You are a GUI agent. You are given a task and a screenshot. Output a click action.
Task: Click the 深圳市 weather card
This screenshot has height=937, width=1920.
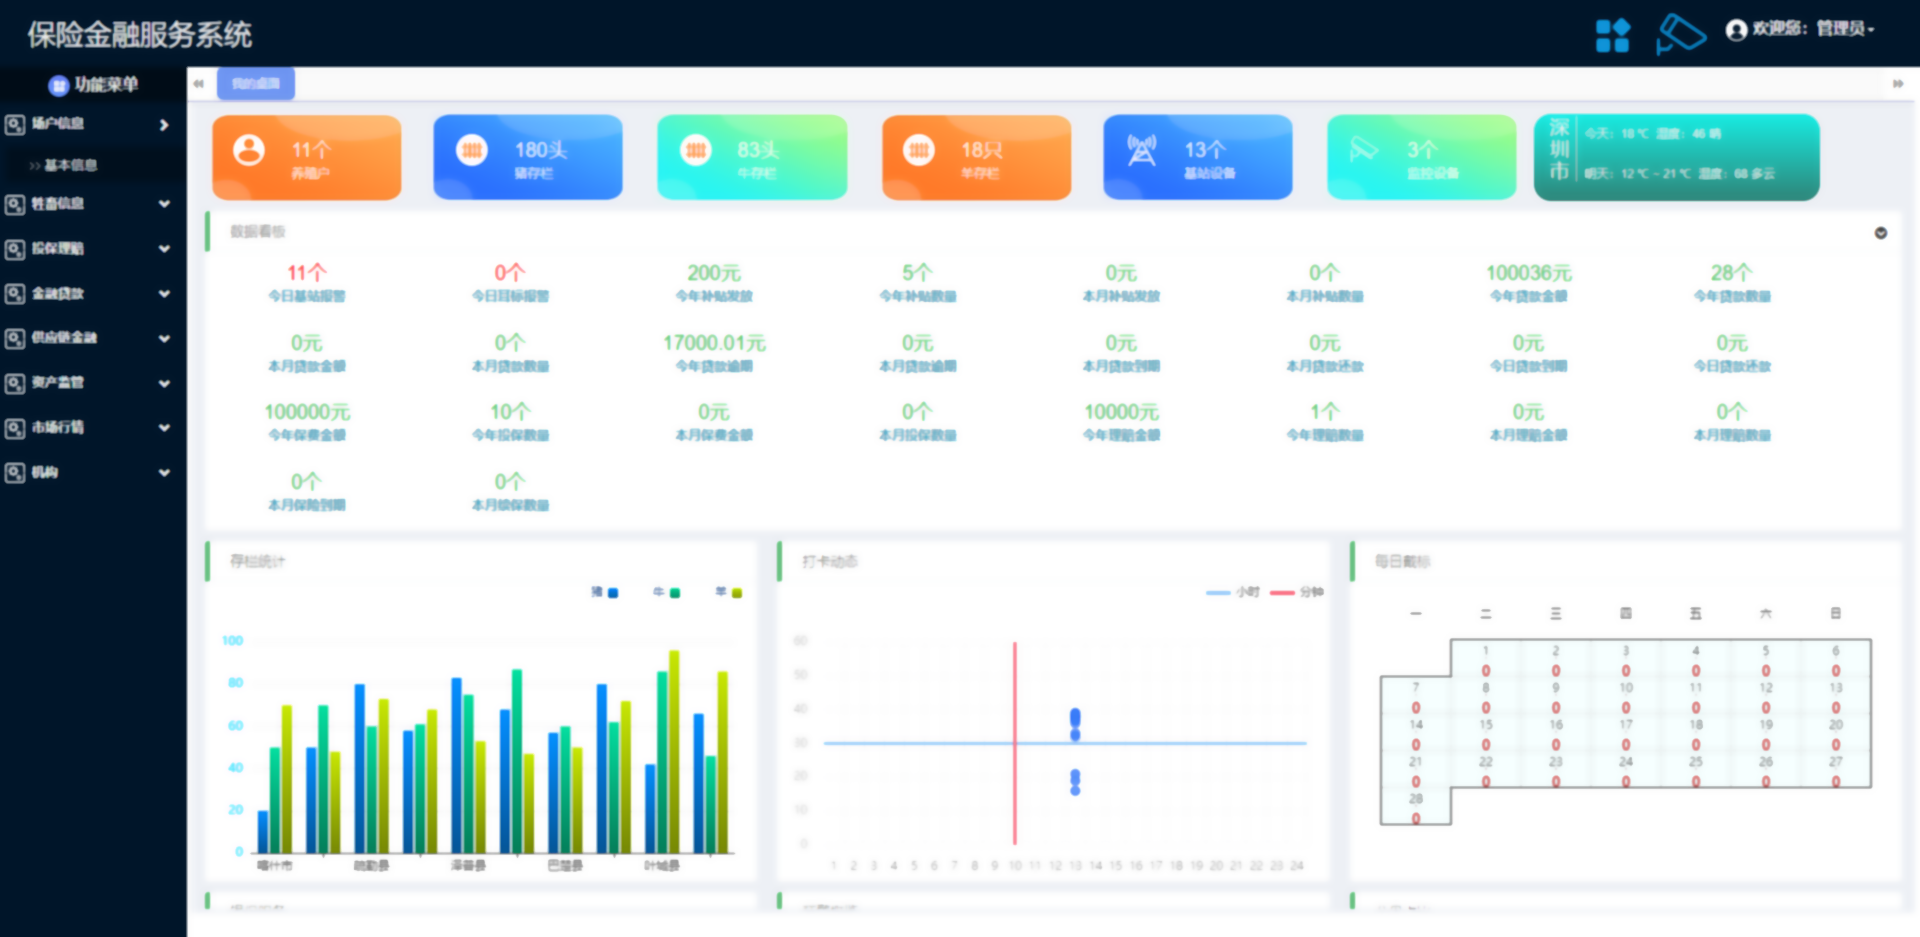click(1676, 157)
